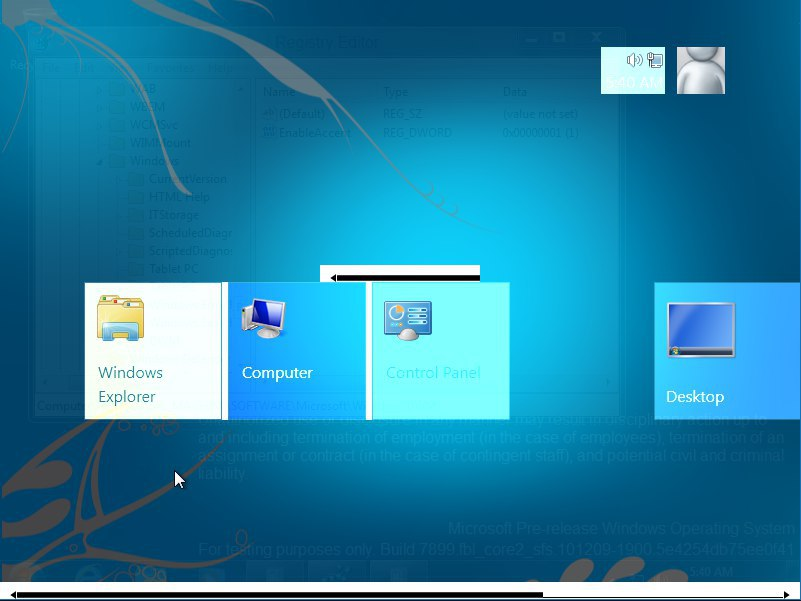The width and height of the screenshot is (801, 601).
Task: Click the Name column header
Action: pyautogui.click(x=278, y=92)
